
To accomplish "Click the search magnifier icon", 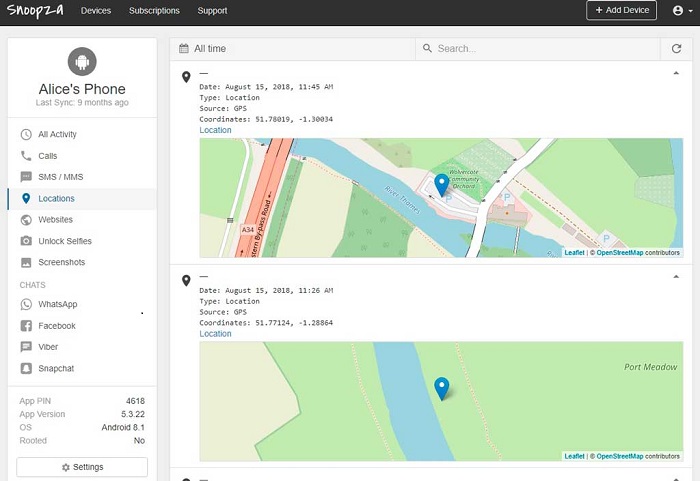I will [x=427, y=48].
